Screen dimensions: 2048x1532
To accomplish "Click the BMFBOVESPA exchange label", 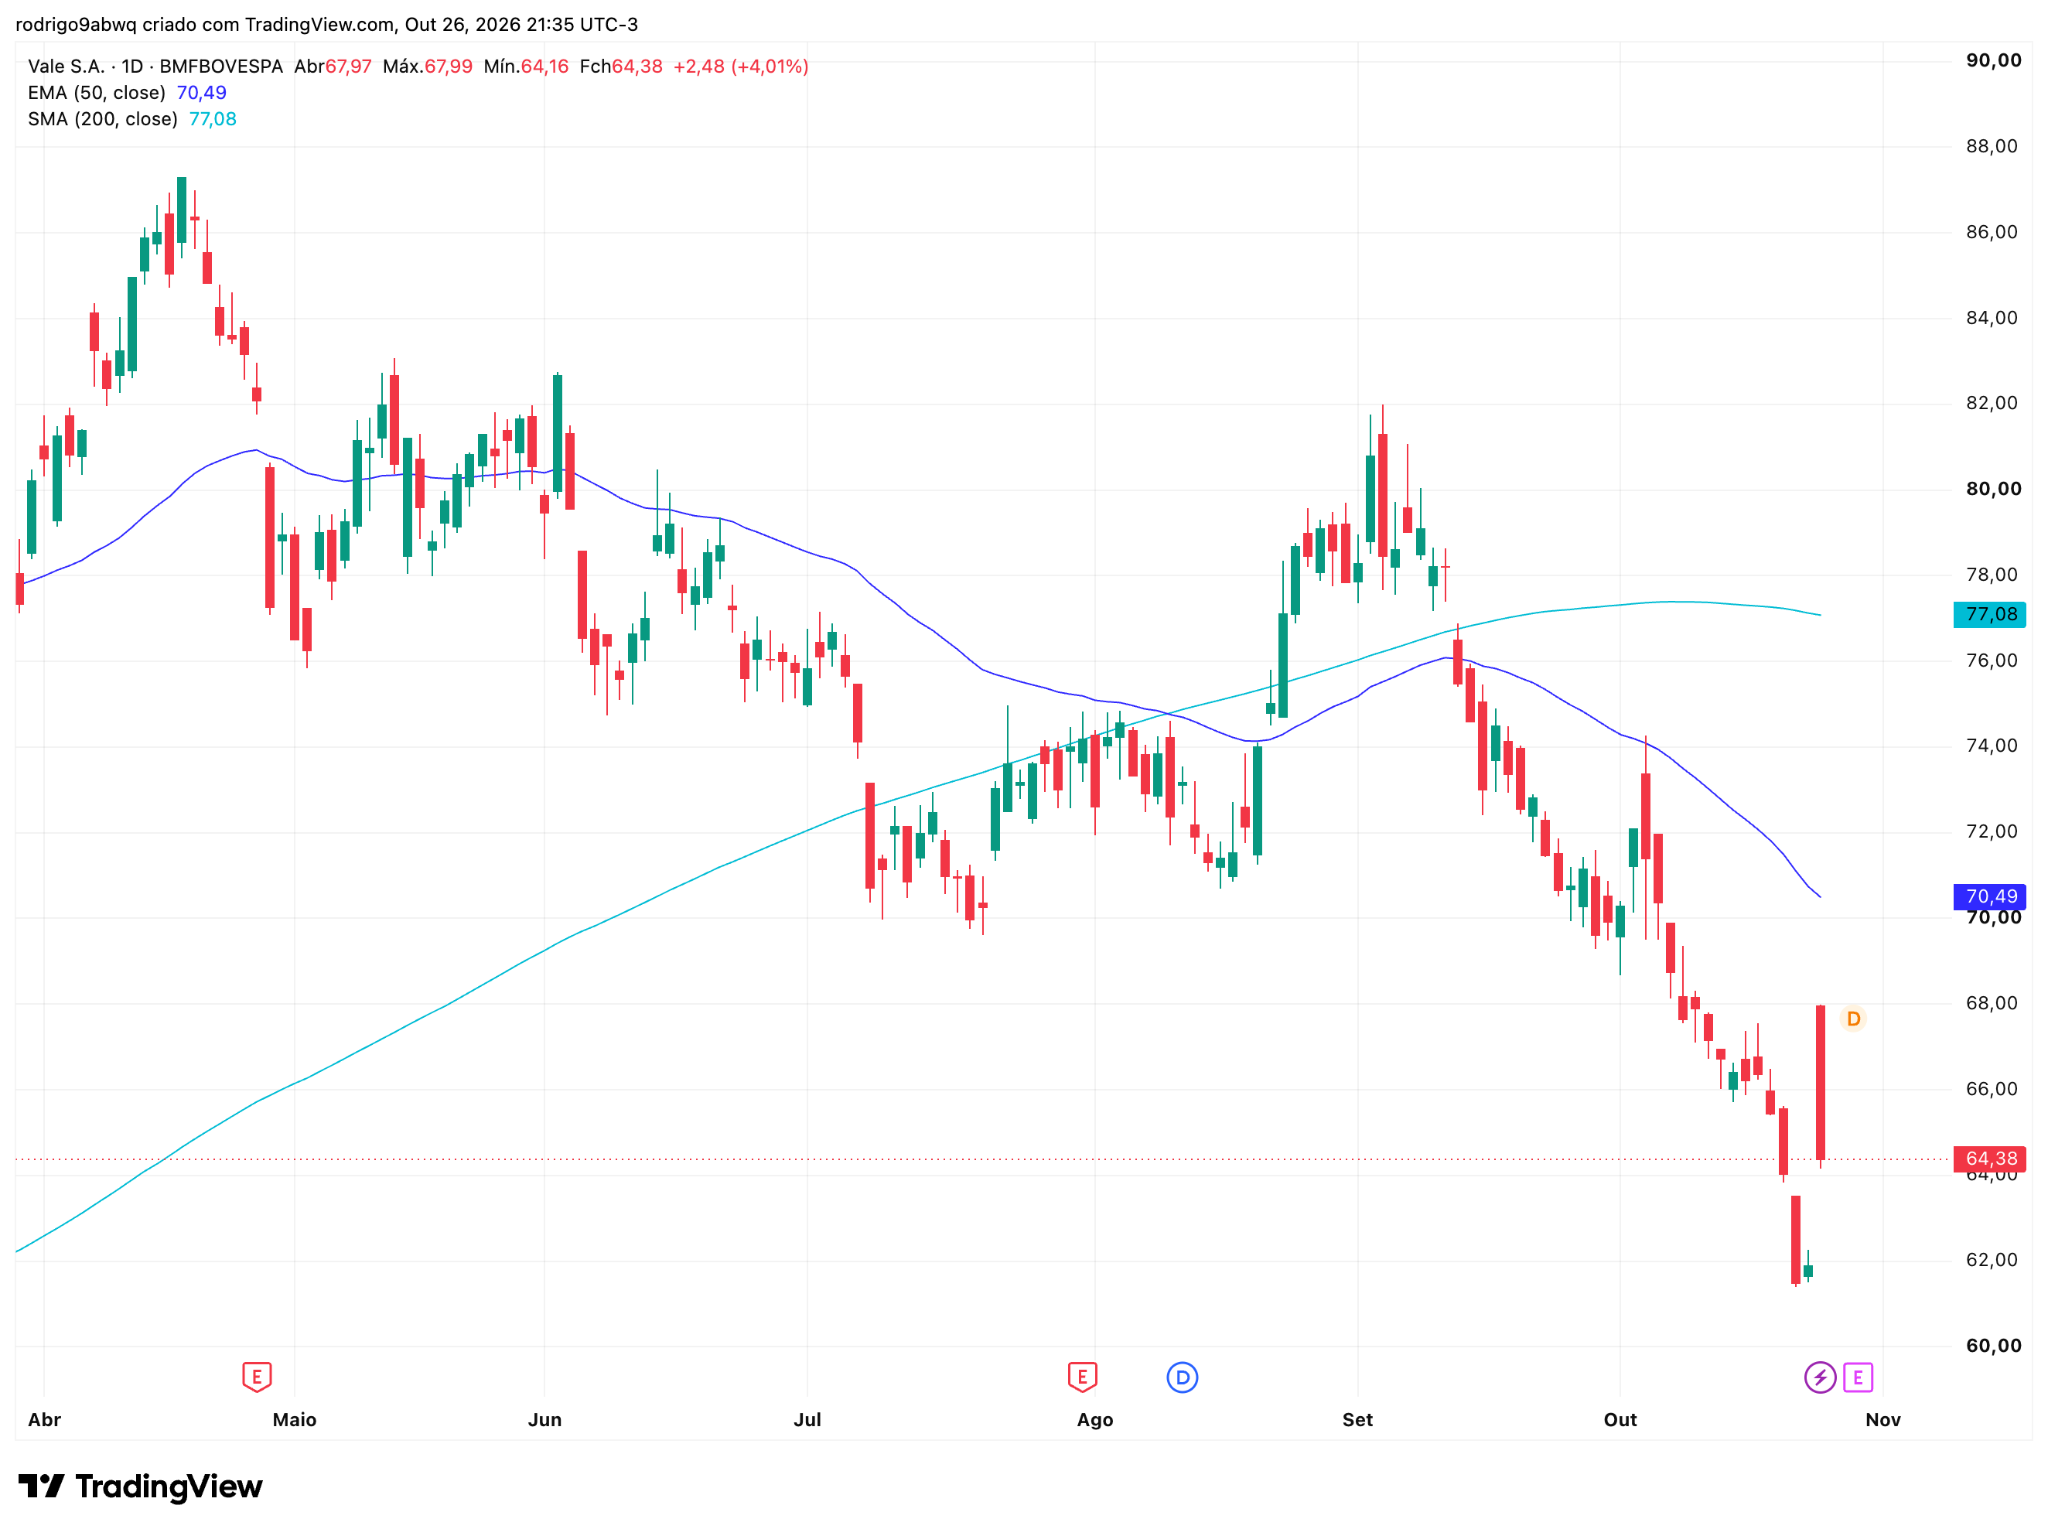I will tap(221, 67).
